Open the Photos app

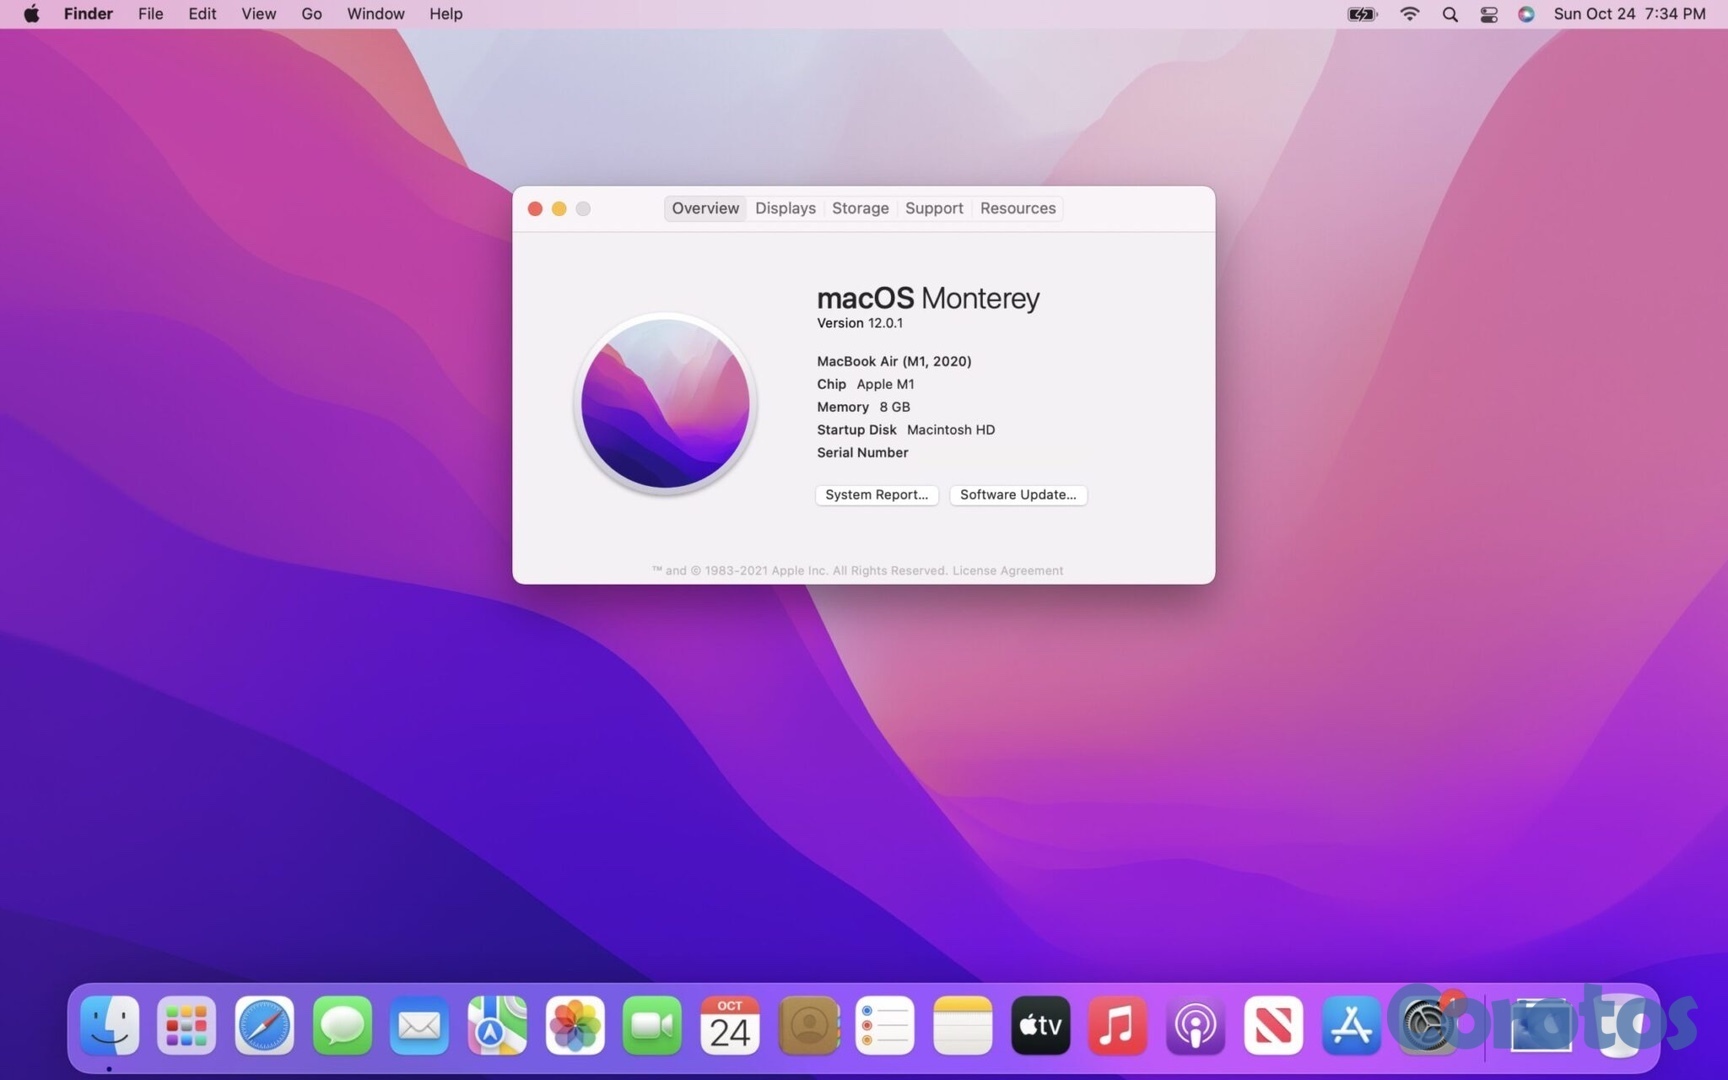click(x=575, y=1025)
